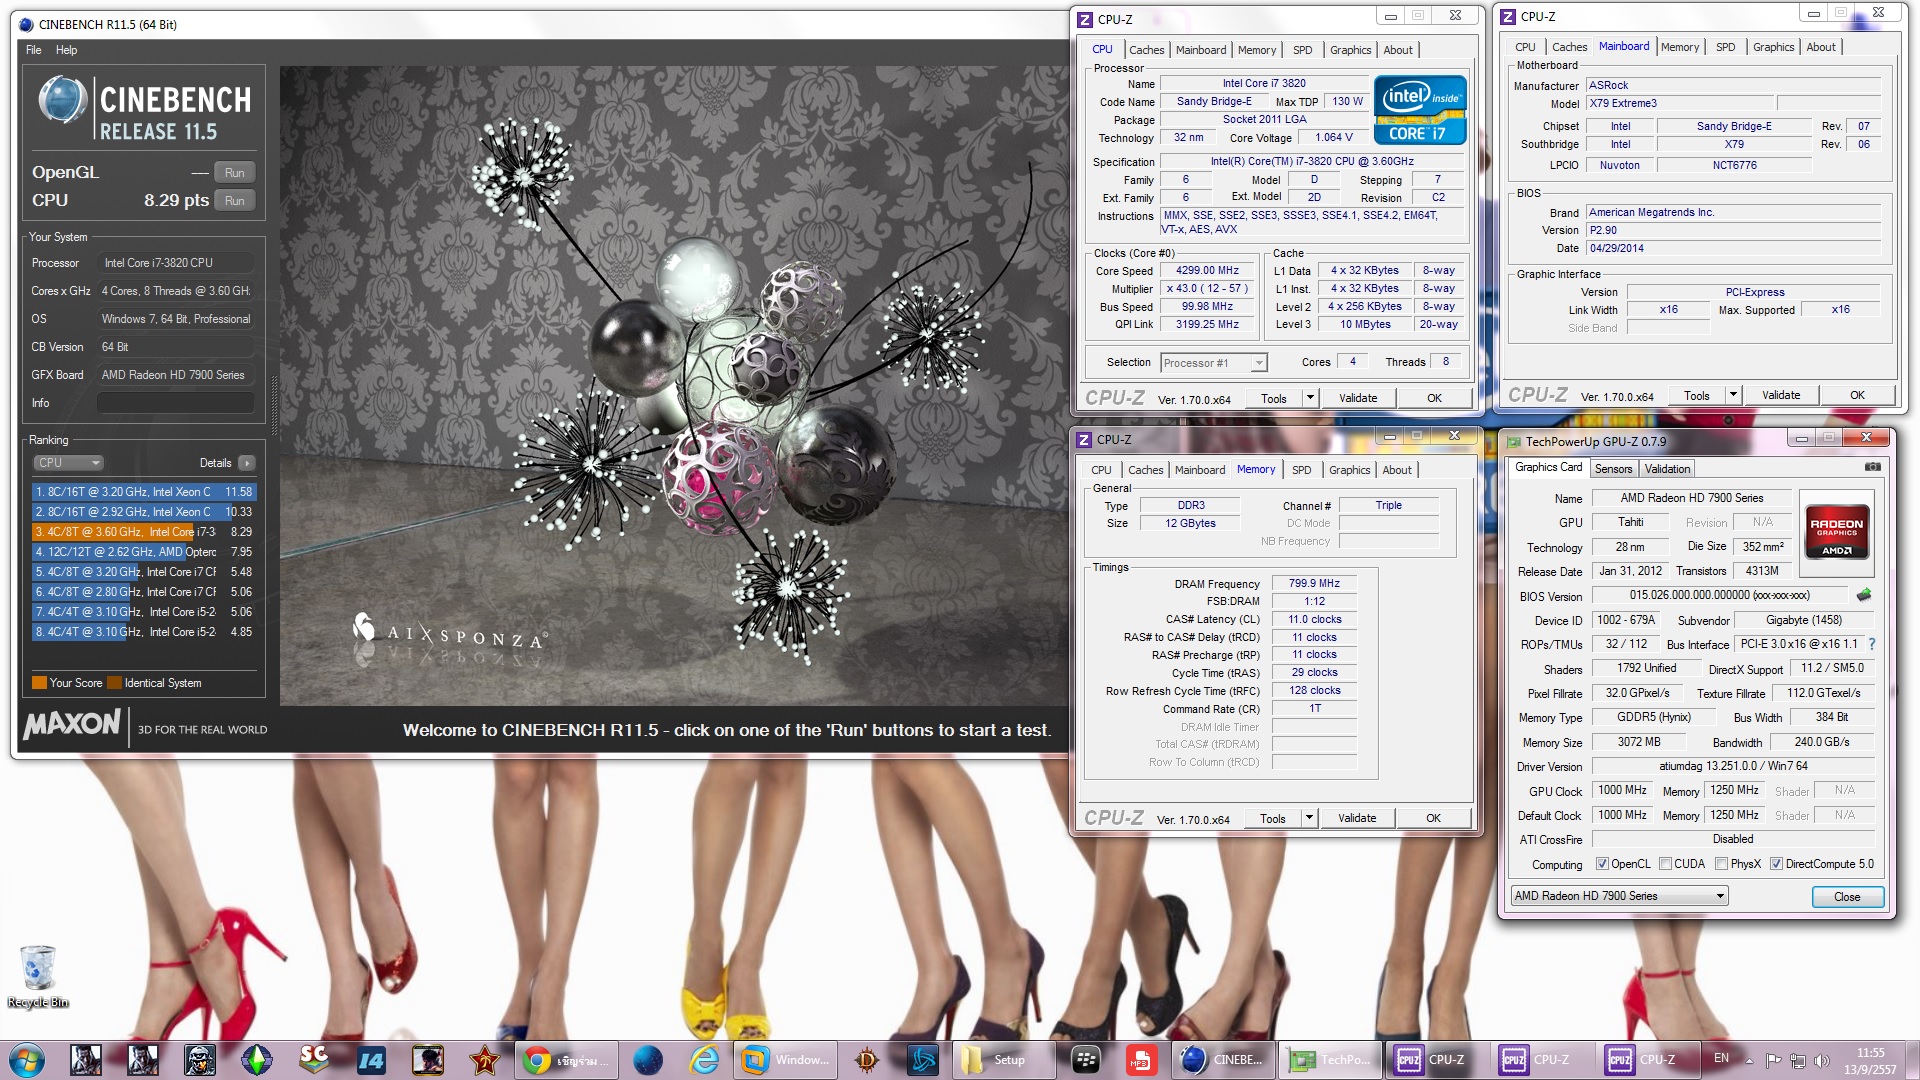1920x1080 pixels.
Task: Open Internet Explorer from the taskbar
Action: point(704,1060)
